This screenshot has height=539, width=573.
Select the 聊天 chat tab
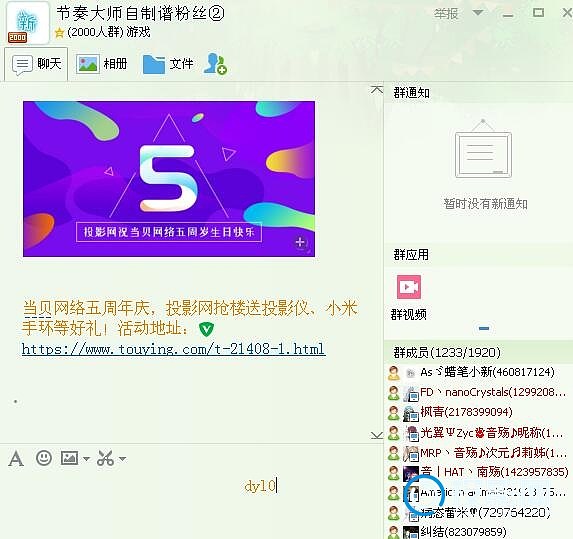pos(36,64)
